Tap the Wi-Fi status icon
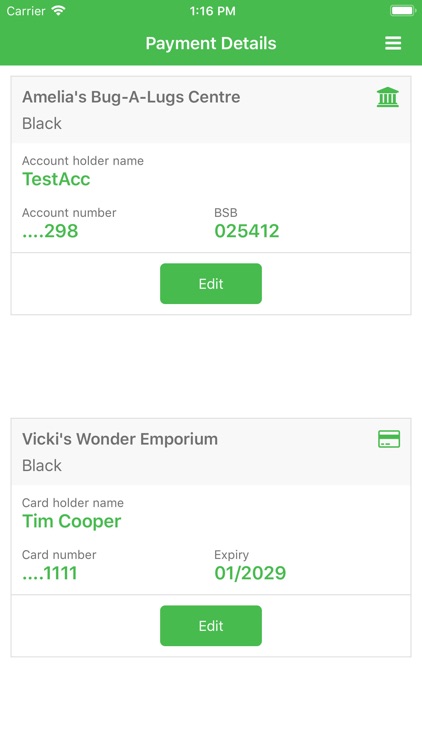 pyautogui.click(x=58, y=11)
